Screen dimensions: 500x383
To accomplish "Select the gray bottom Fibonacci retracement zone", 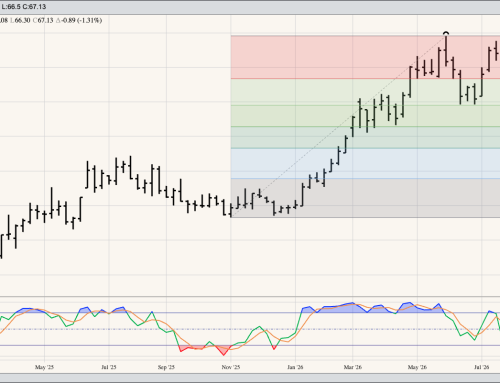I will [365, 198].
